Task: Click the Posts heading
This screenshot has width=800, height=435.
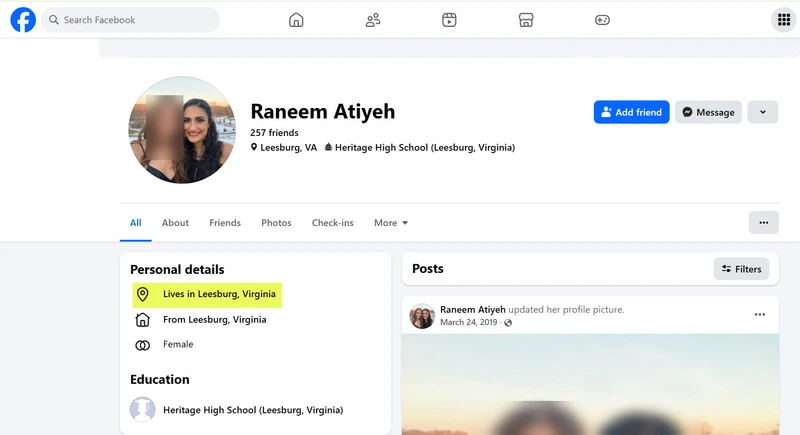Action: pos(428,269)
